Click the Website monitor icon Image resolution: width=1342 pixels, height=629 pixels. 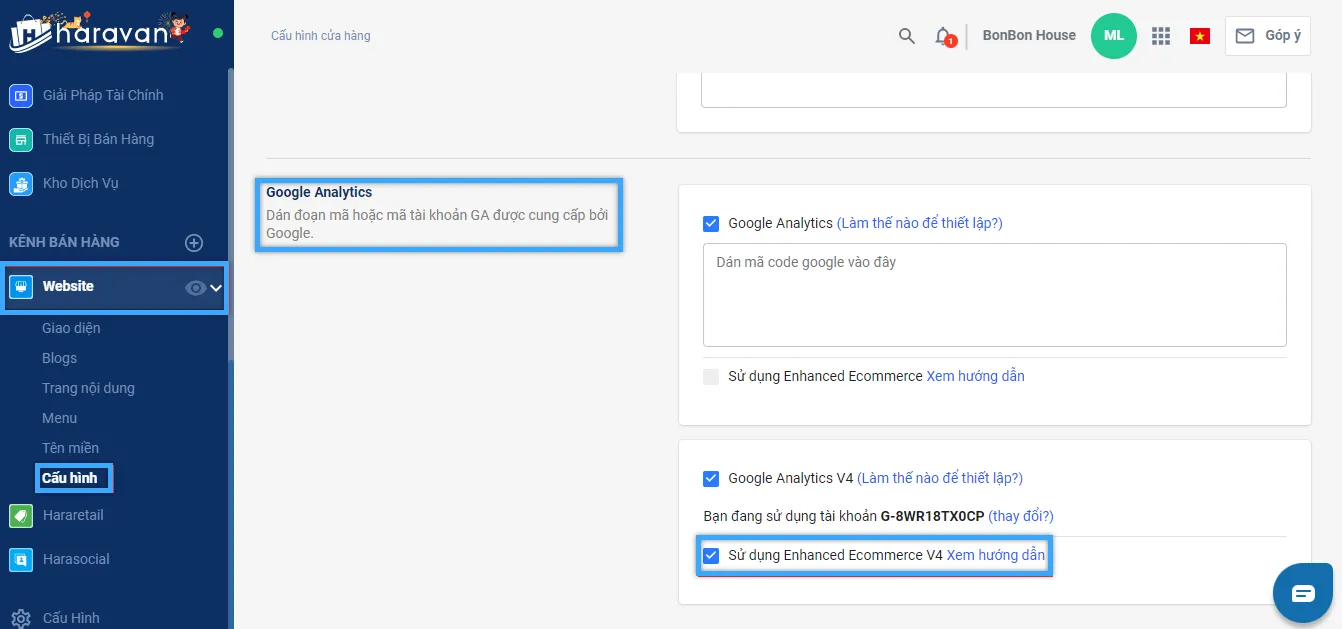(x=20, y=287)
